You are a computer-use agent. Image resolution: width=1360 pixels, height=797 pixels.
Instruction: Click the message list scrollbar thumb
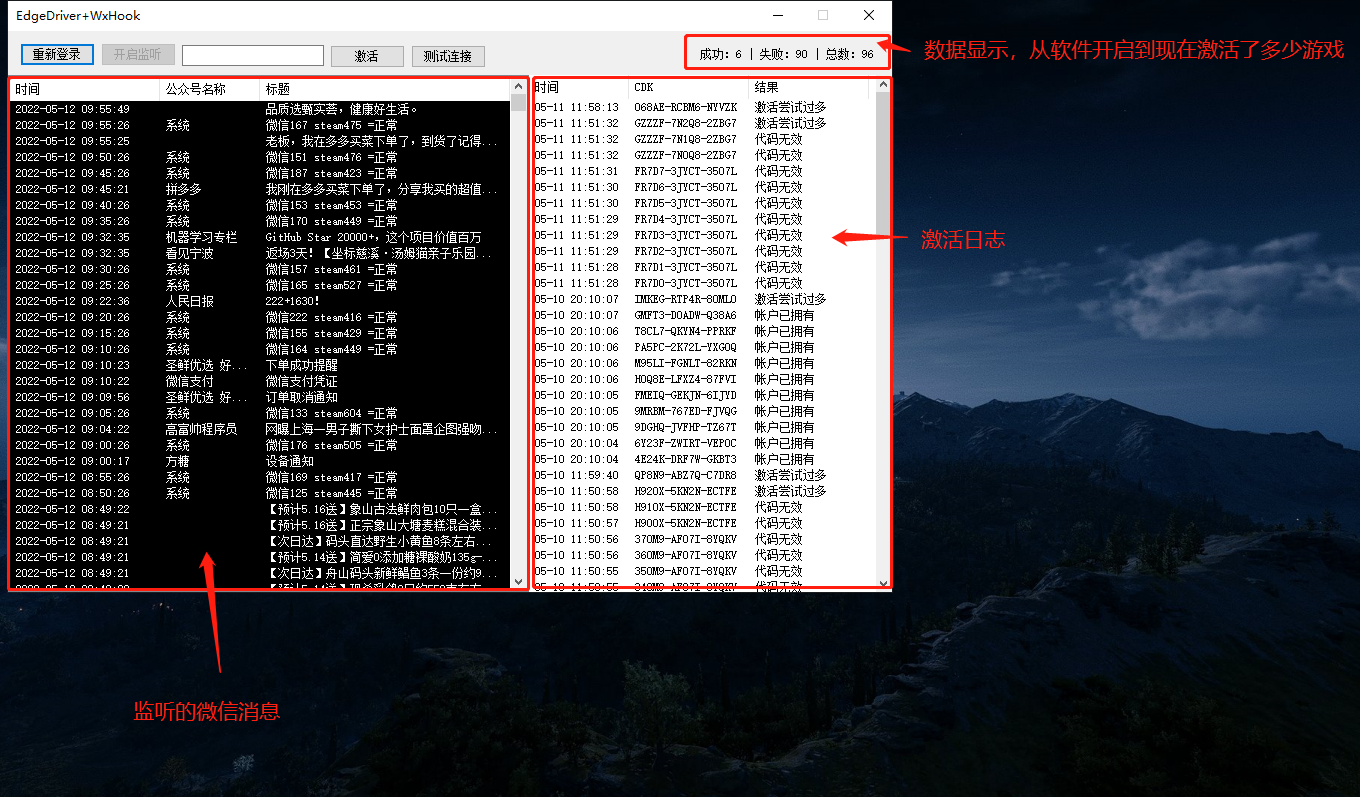tap(518, 102)
